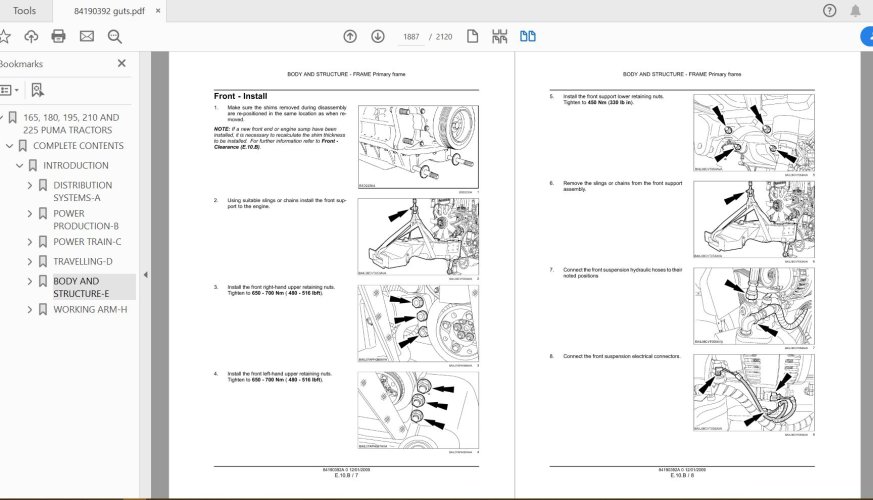This screenshot has width=873, height=500.
Task: Click the Print file icon
Action: coord(58,37)
